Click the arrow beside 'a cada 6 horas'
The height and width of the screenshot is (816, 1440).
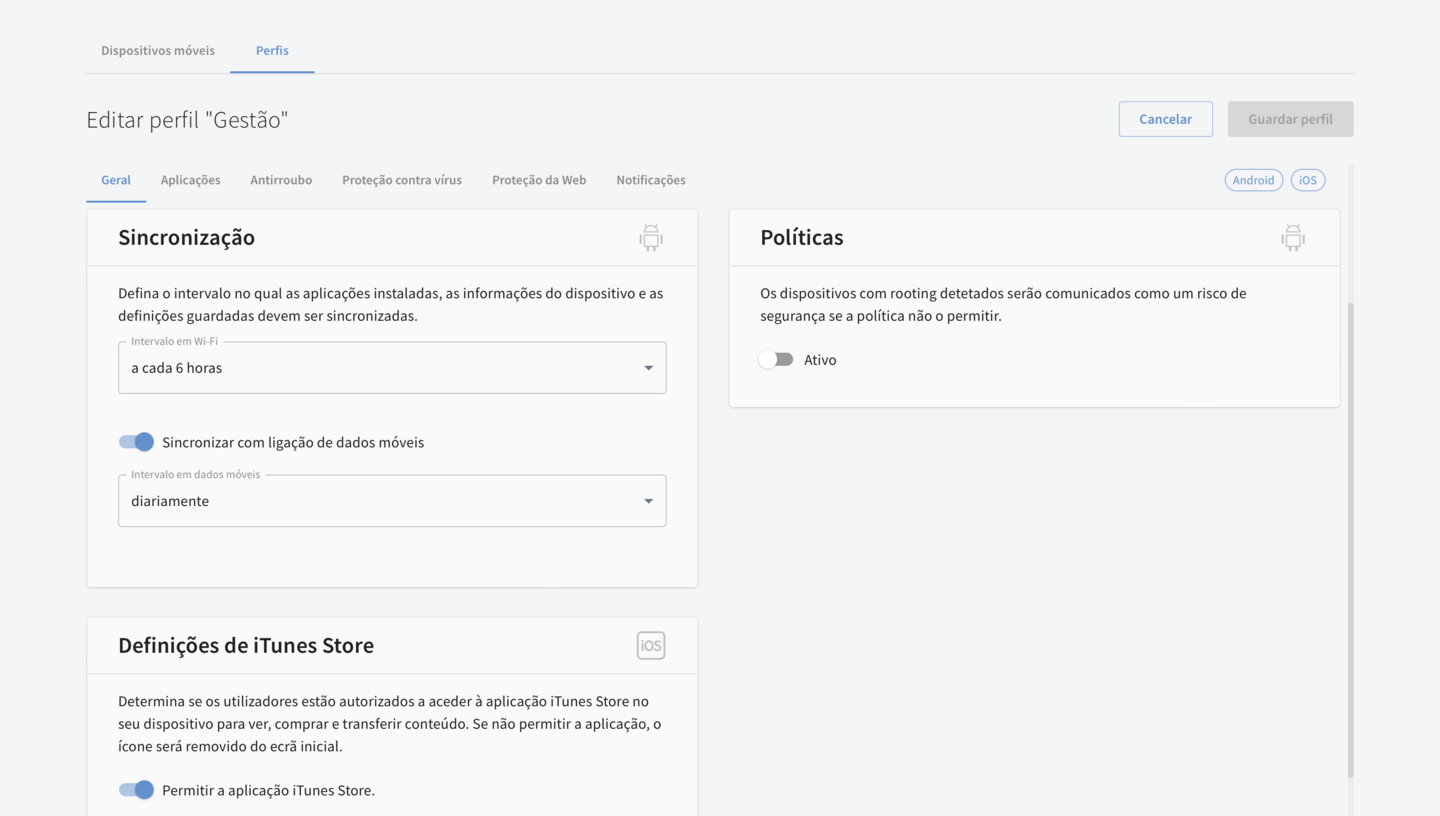pyautogui.click(x=648, y=368)
